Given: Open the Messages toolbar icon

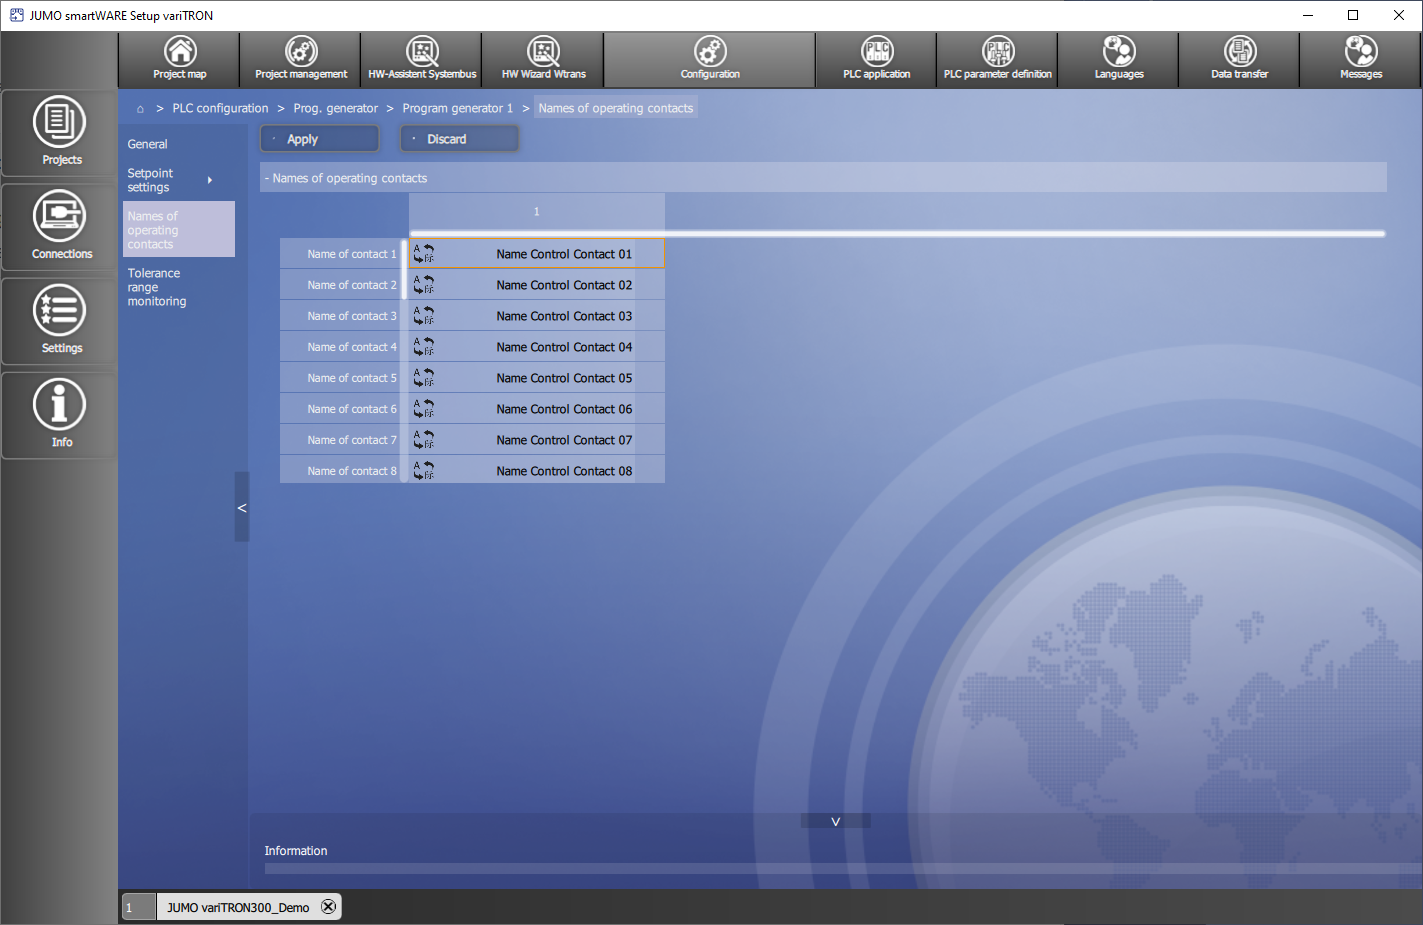Looking at the screenshot, I should pyautogui.click(x=1360, y=59).
